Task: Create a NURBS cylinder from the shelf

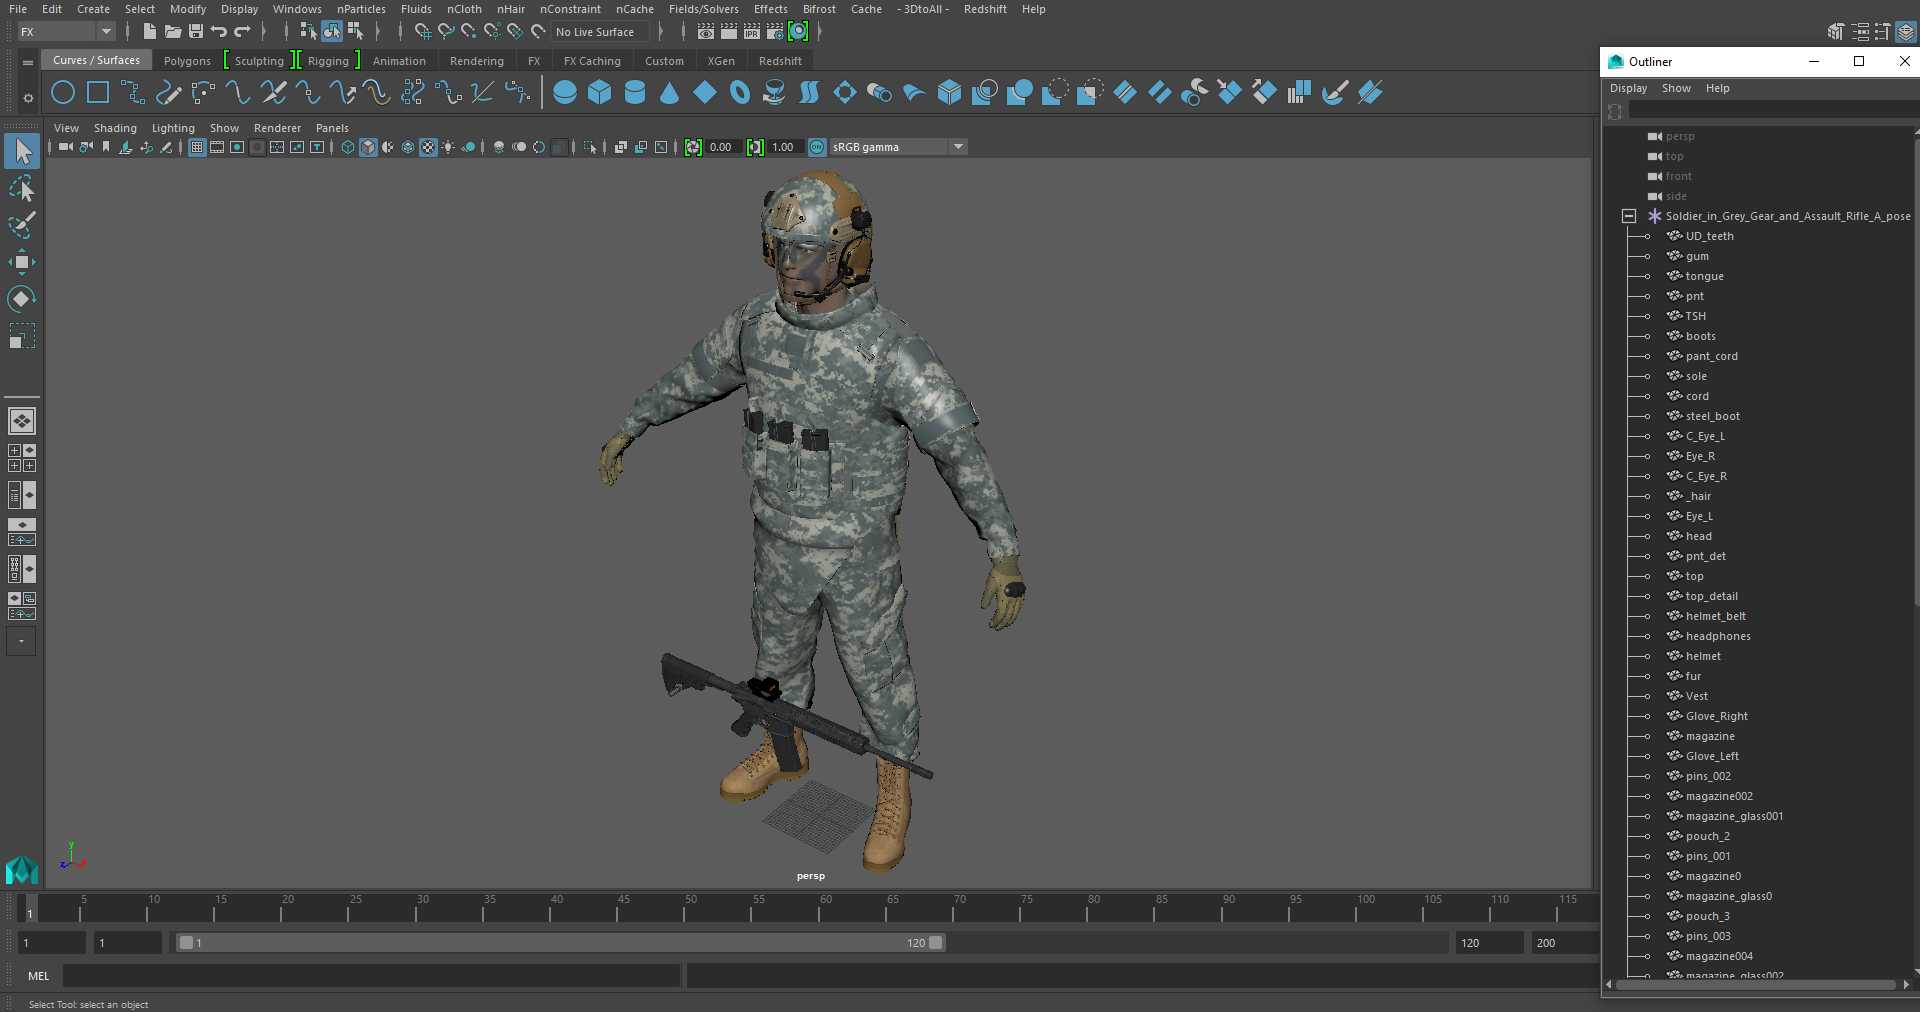Action: point(635,93)
